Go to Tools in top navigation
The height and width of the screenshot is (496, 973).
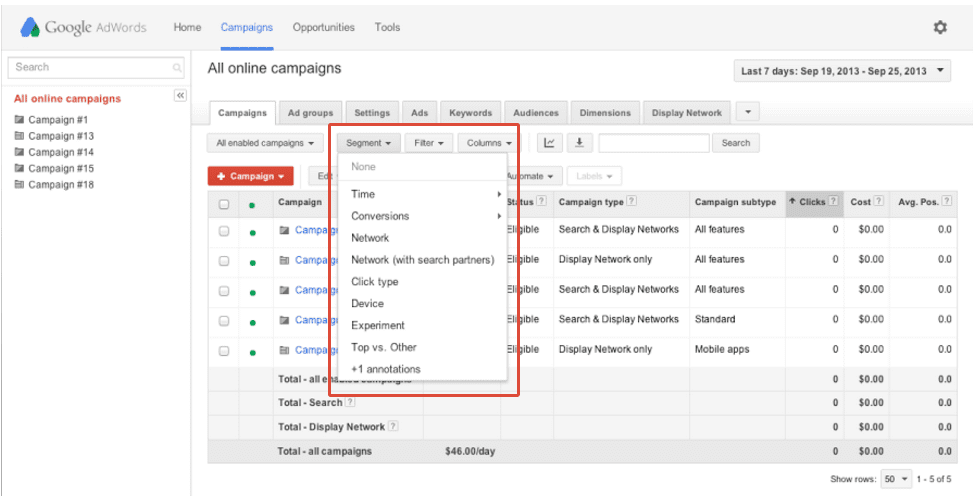coord(387,27)
